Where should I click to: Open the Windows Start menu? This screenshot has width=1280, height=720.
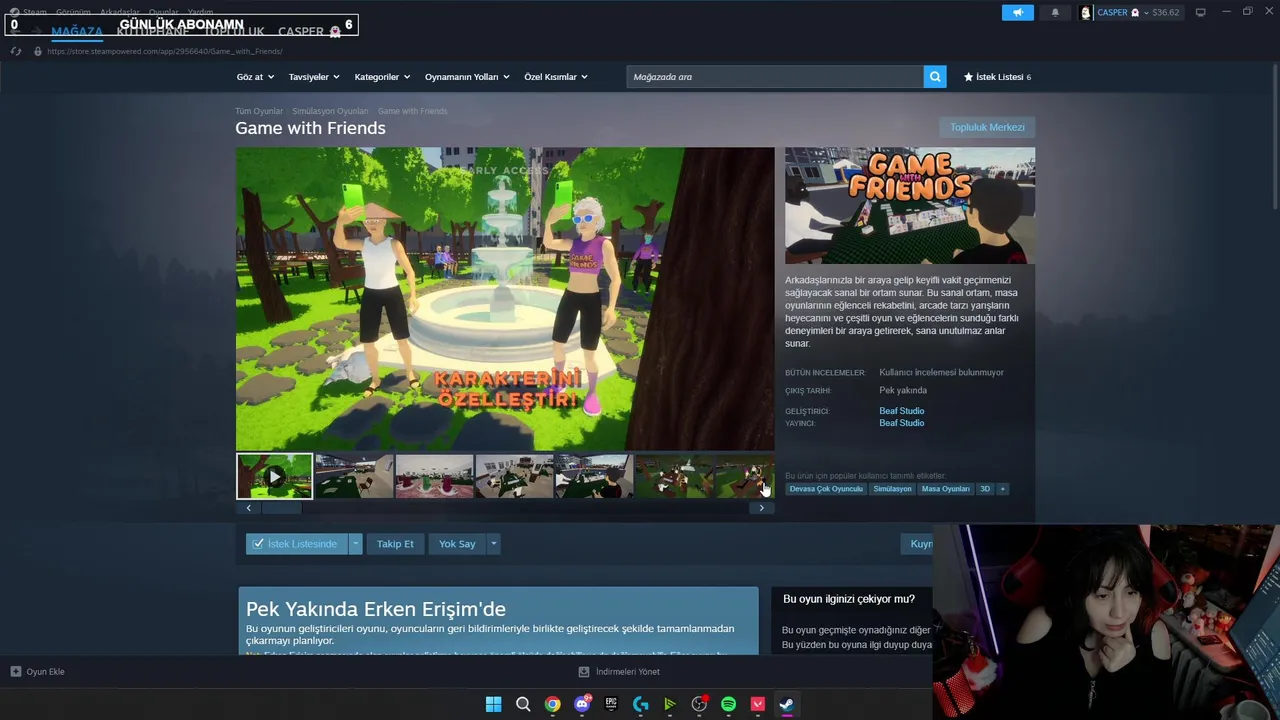[x=493, y=704]
